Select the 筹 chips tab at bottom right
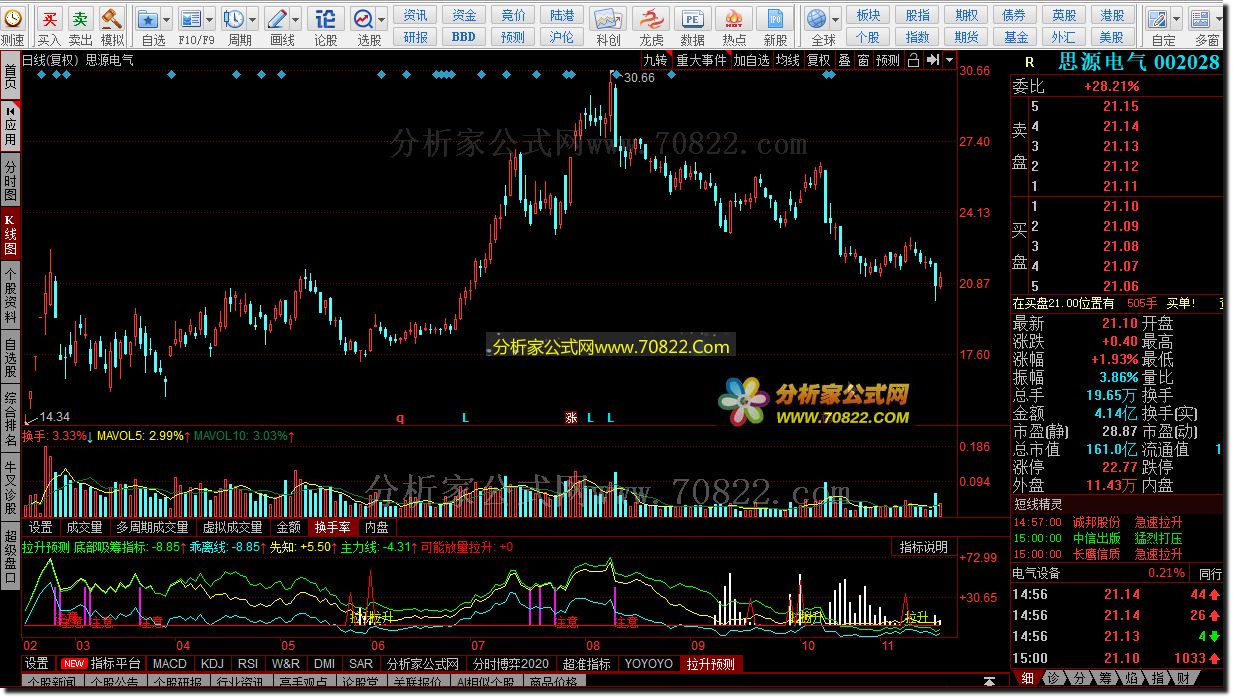The height and width of the screenshot is (697, 1233). 1105,678
